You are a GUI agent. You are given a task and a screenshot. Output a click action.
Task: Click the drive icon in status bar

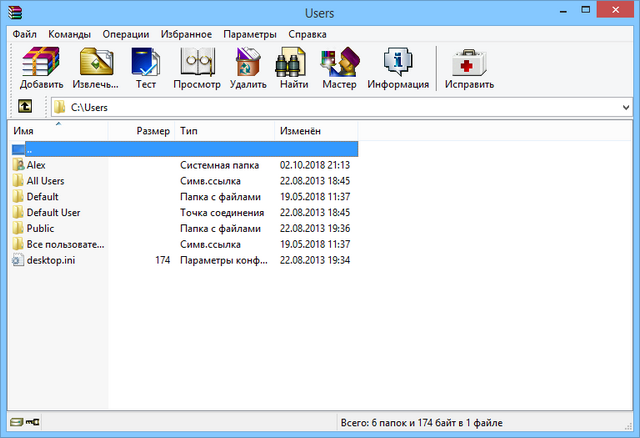[17, 424]
